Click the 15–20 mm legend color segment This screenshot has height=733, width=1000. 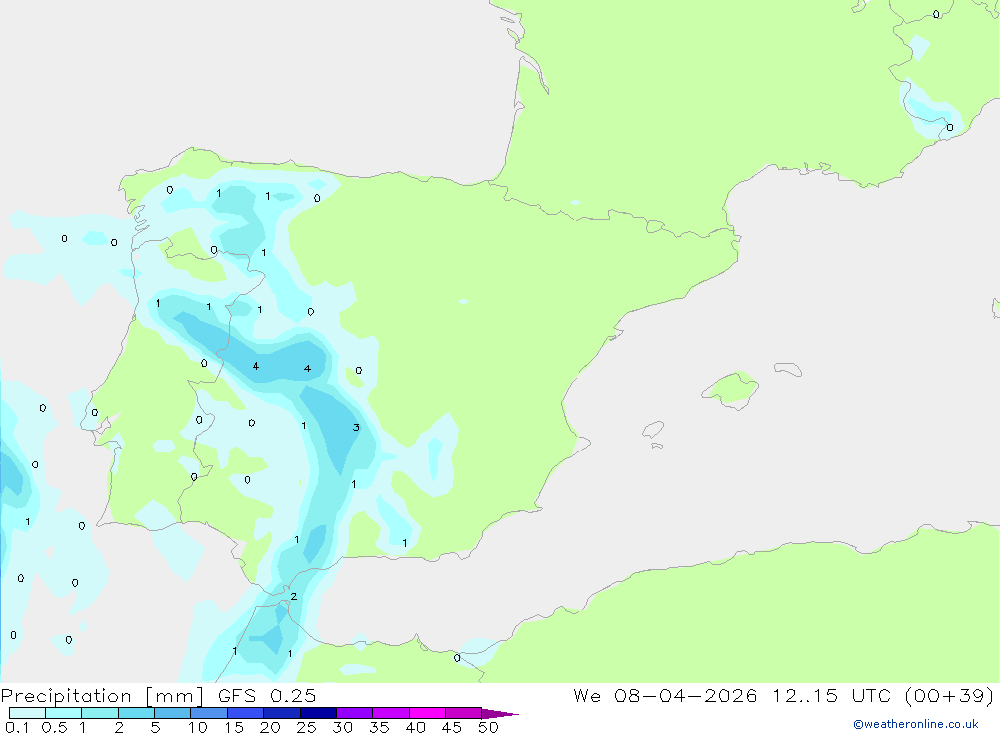click(246, 713)
